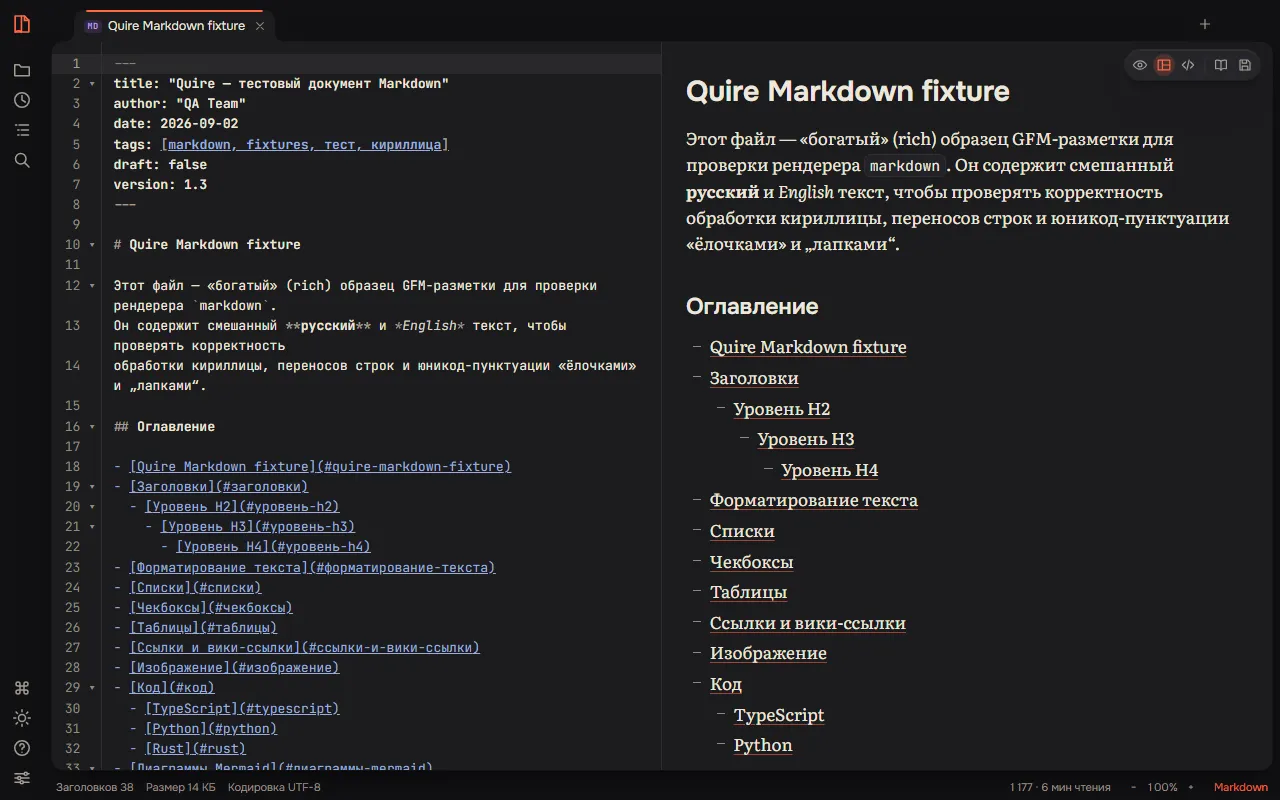The width and height of the screenshot is (1280, 800).
Task: Collapse Уровень H2 fold at line 20
Action: coord(92,507)
